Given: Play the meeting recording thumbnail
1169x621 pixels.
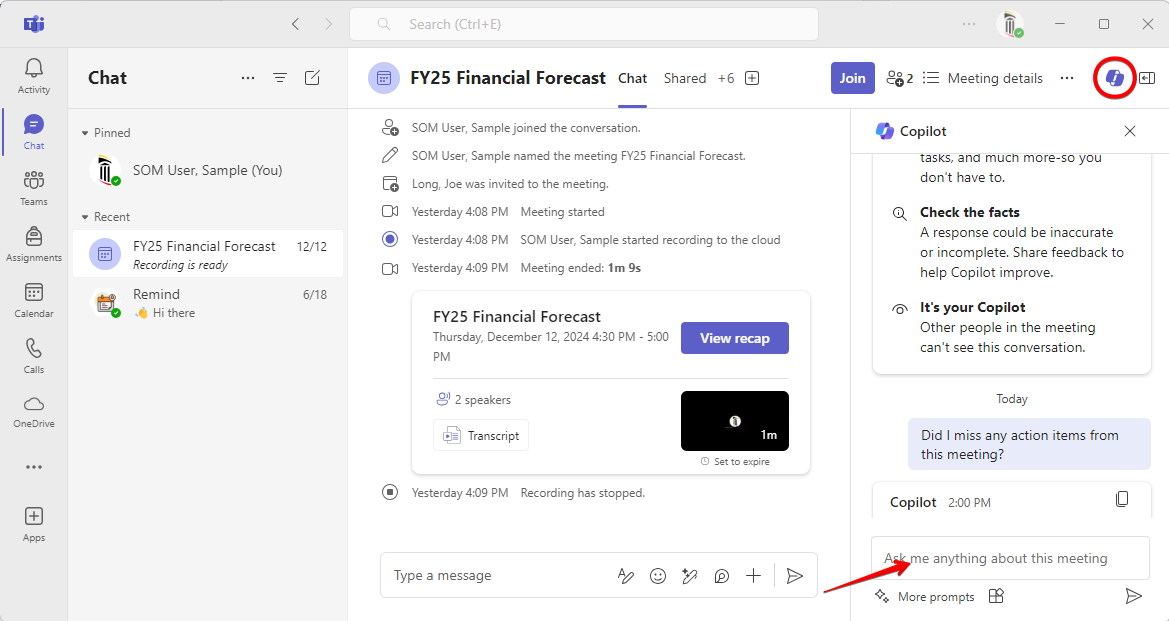Looking at the screenshot, I should 734,421.
